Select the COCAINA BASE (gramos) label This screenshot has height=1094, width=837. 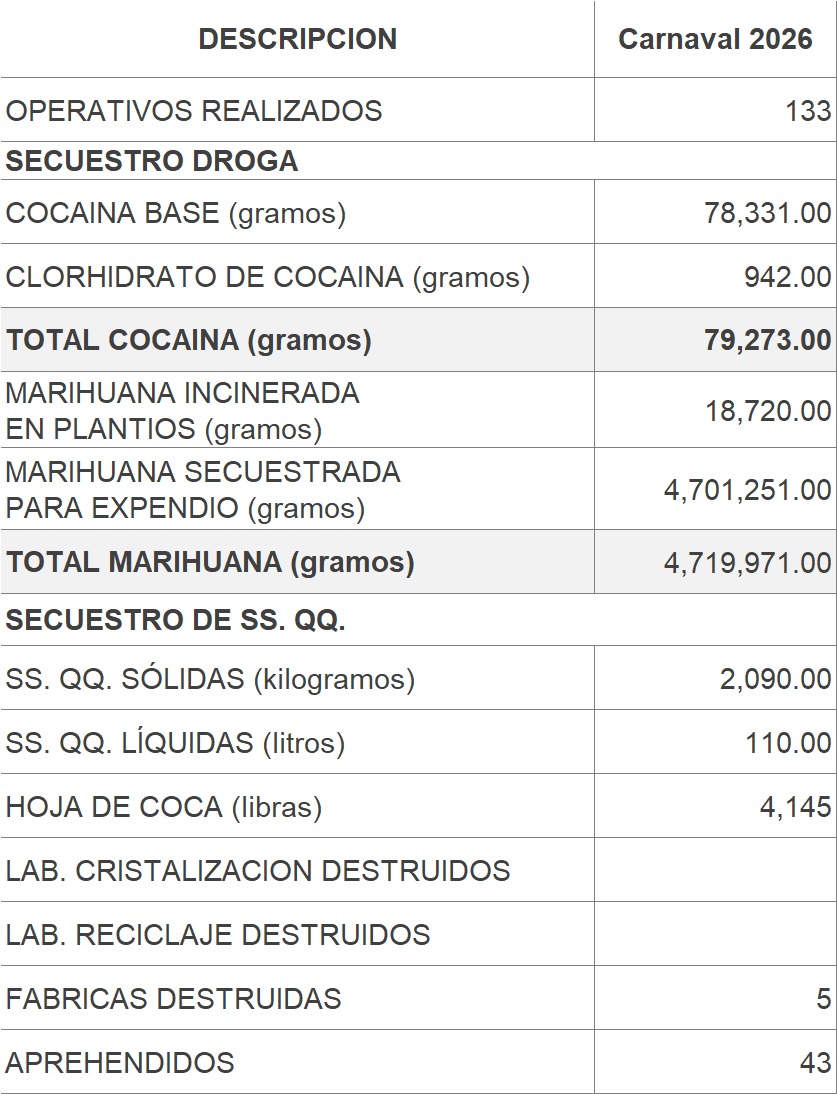tap(176, 213)
